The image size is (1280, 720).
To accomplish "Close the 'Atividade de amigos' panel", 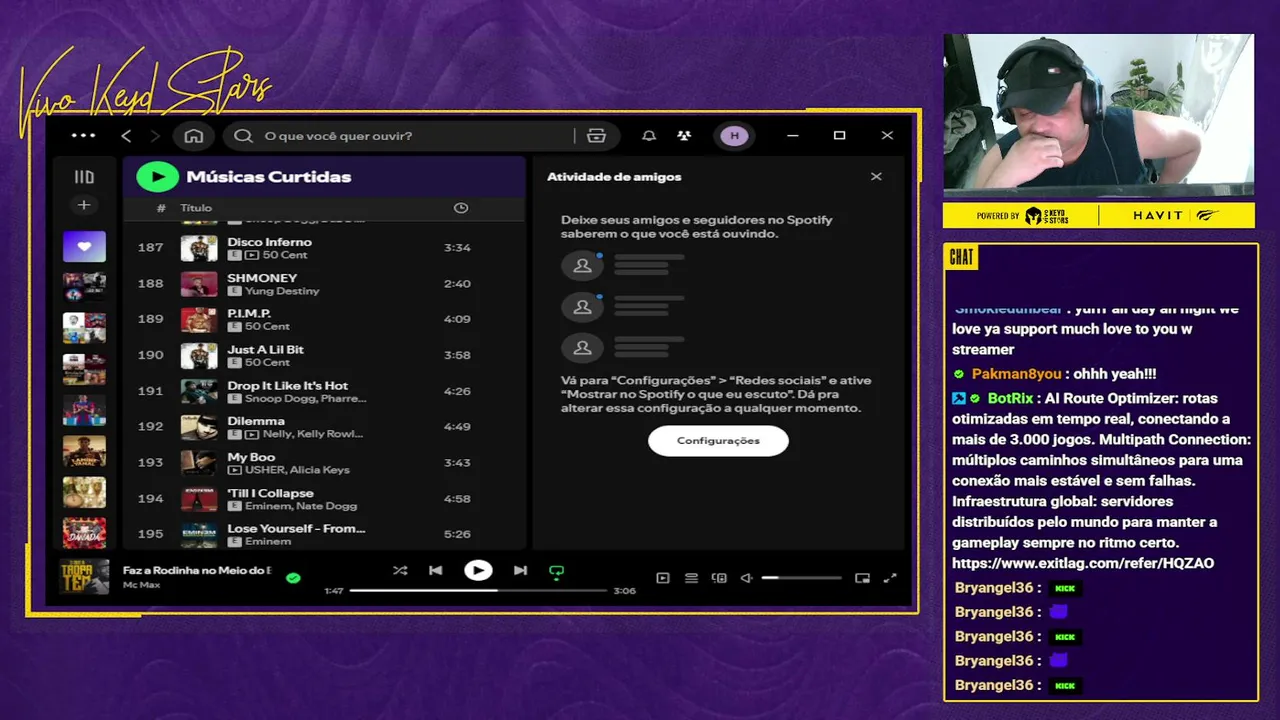I will [x=876, y=177].
